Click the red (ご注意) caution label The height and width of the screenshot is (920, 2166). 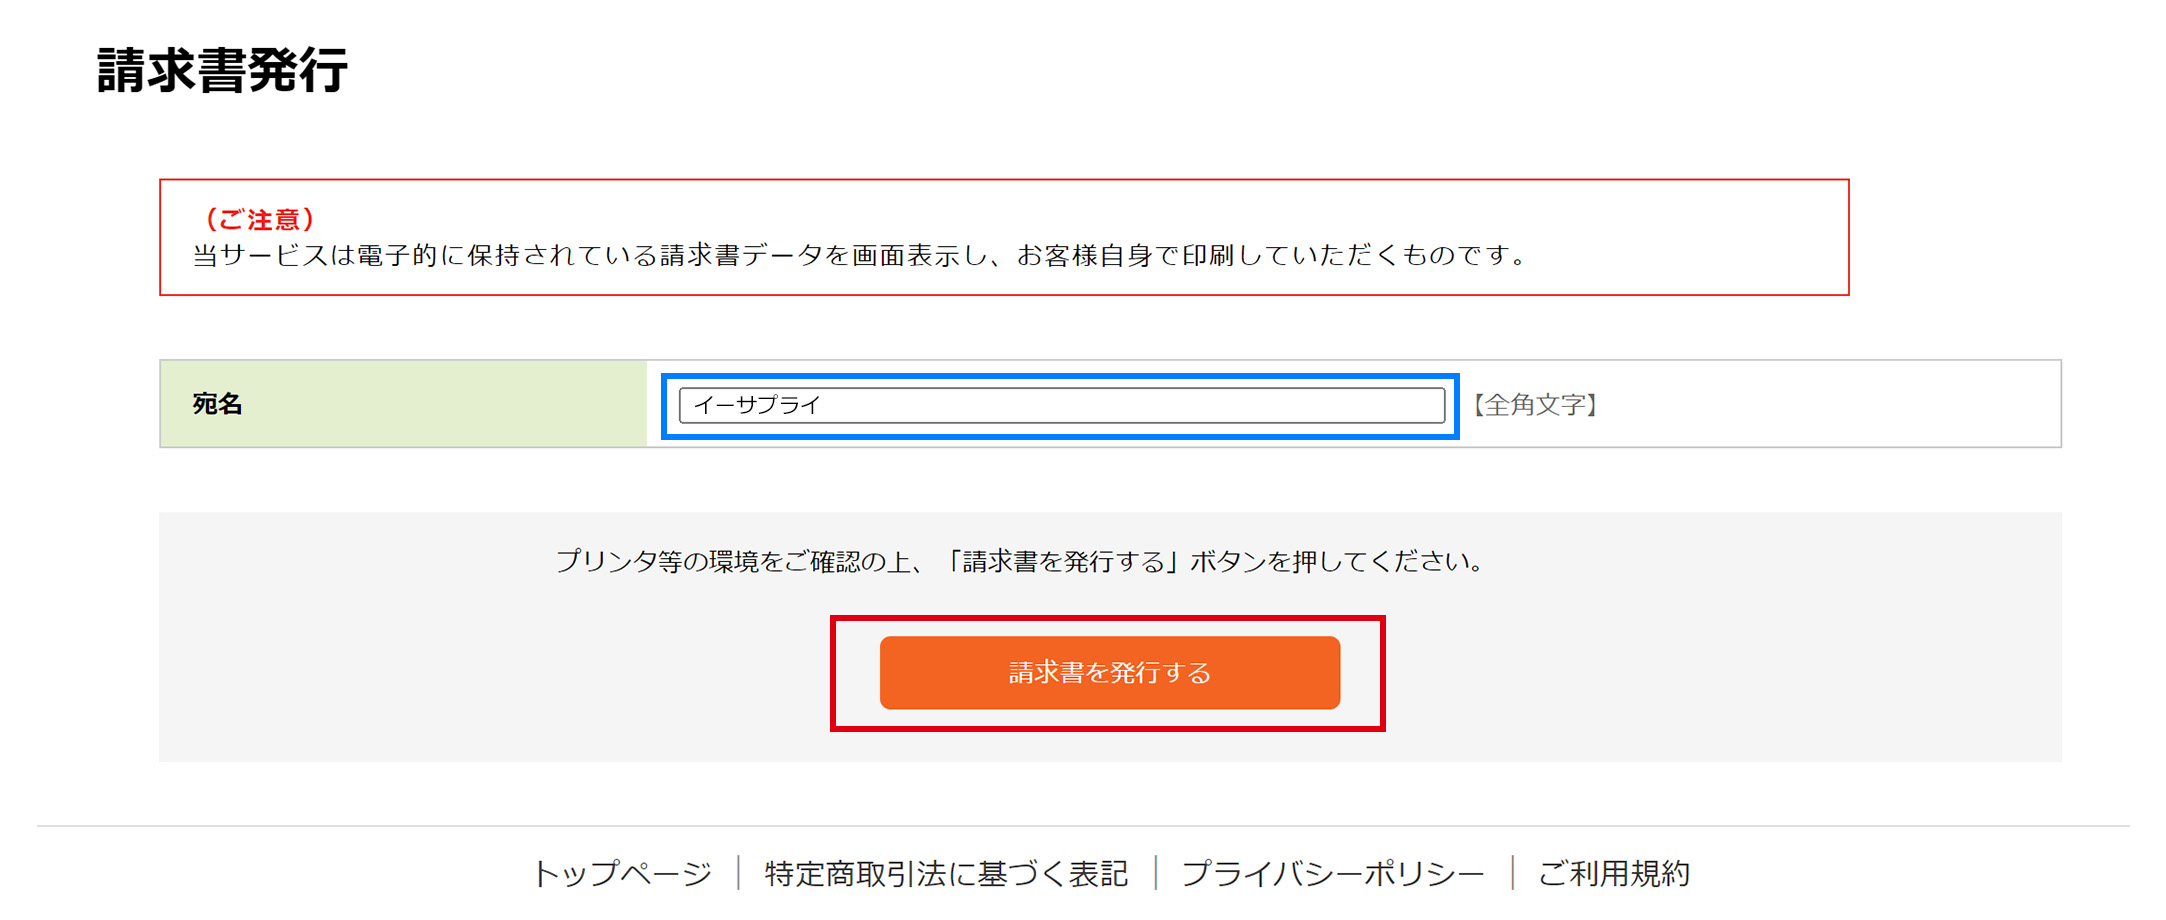259,220
